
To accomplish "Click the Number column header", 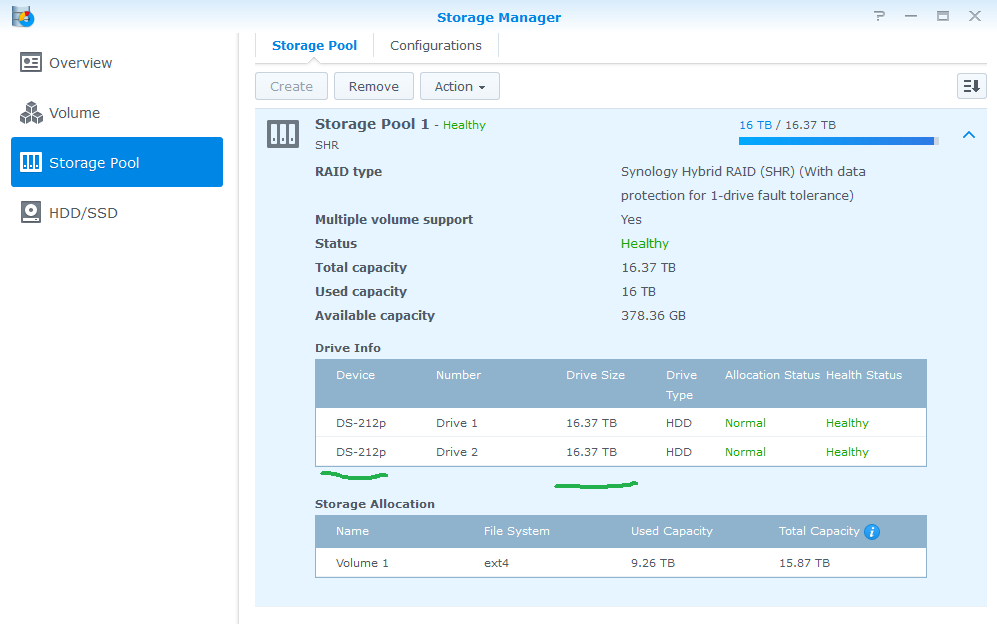I will tap(458, 375).
